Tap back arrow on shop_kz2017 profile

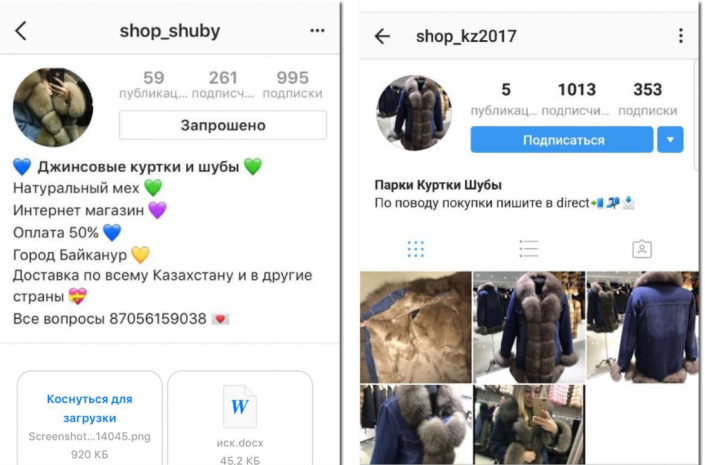coord(382,36)
